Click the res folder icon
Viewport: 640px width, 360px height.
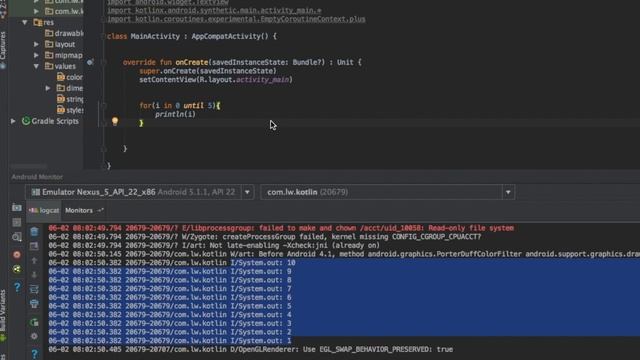pos(38,22)
